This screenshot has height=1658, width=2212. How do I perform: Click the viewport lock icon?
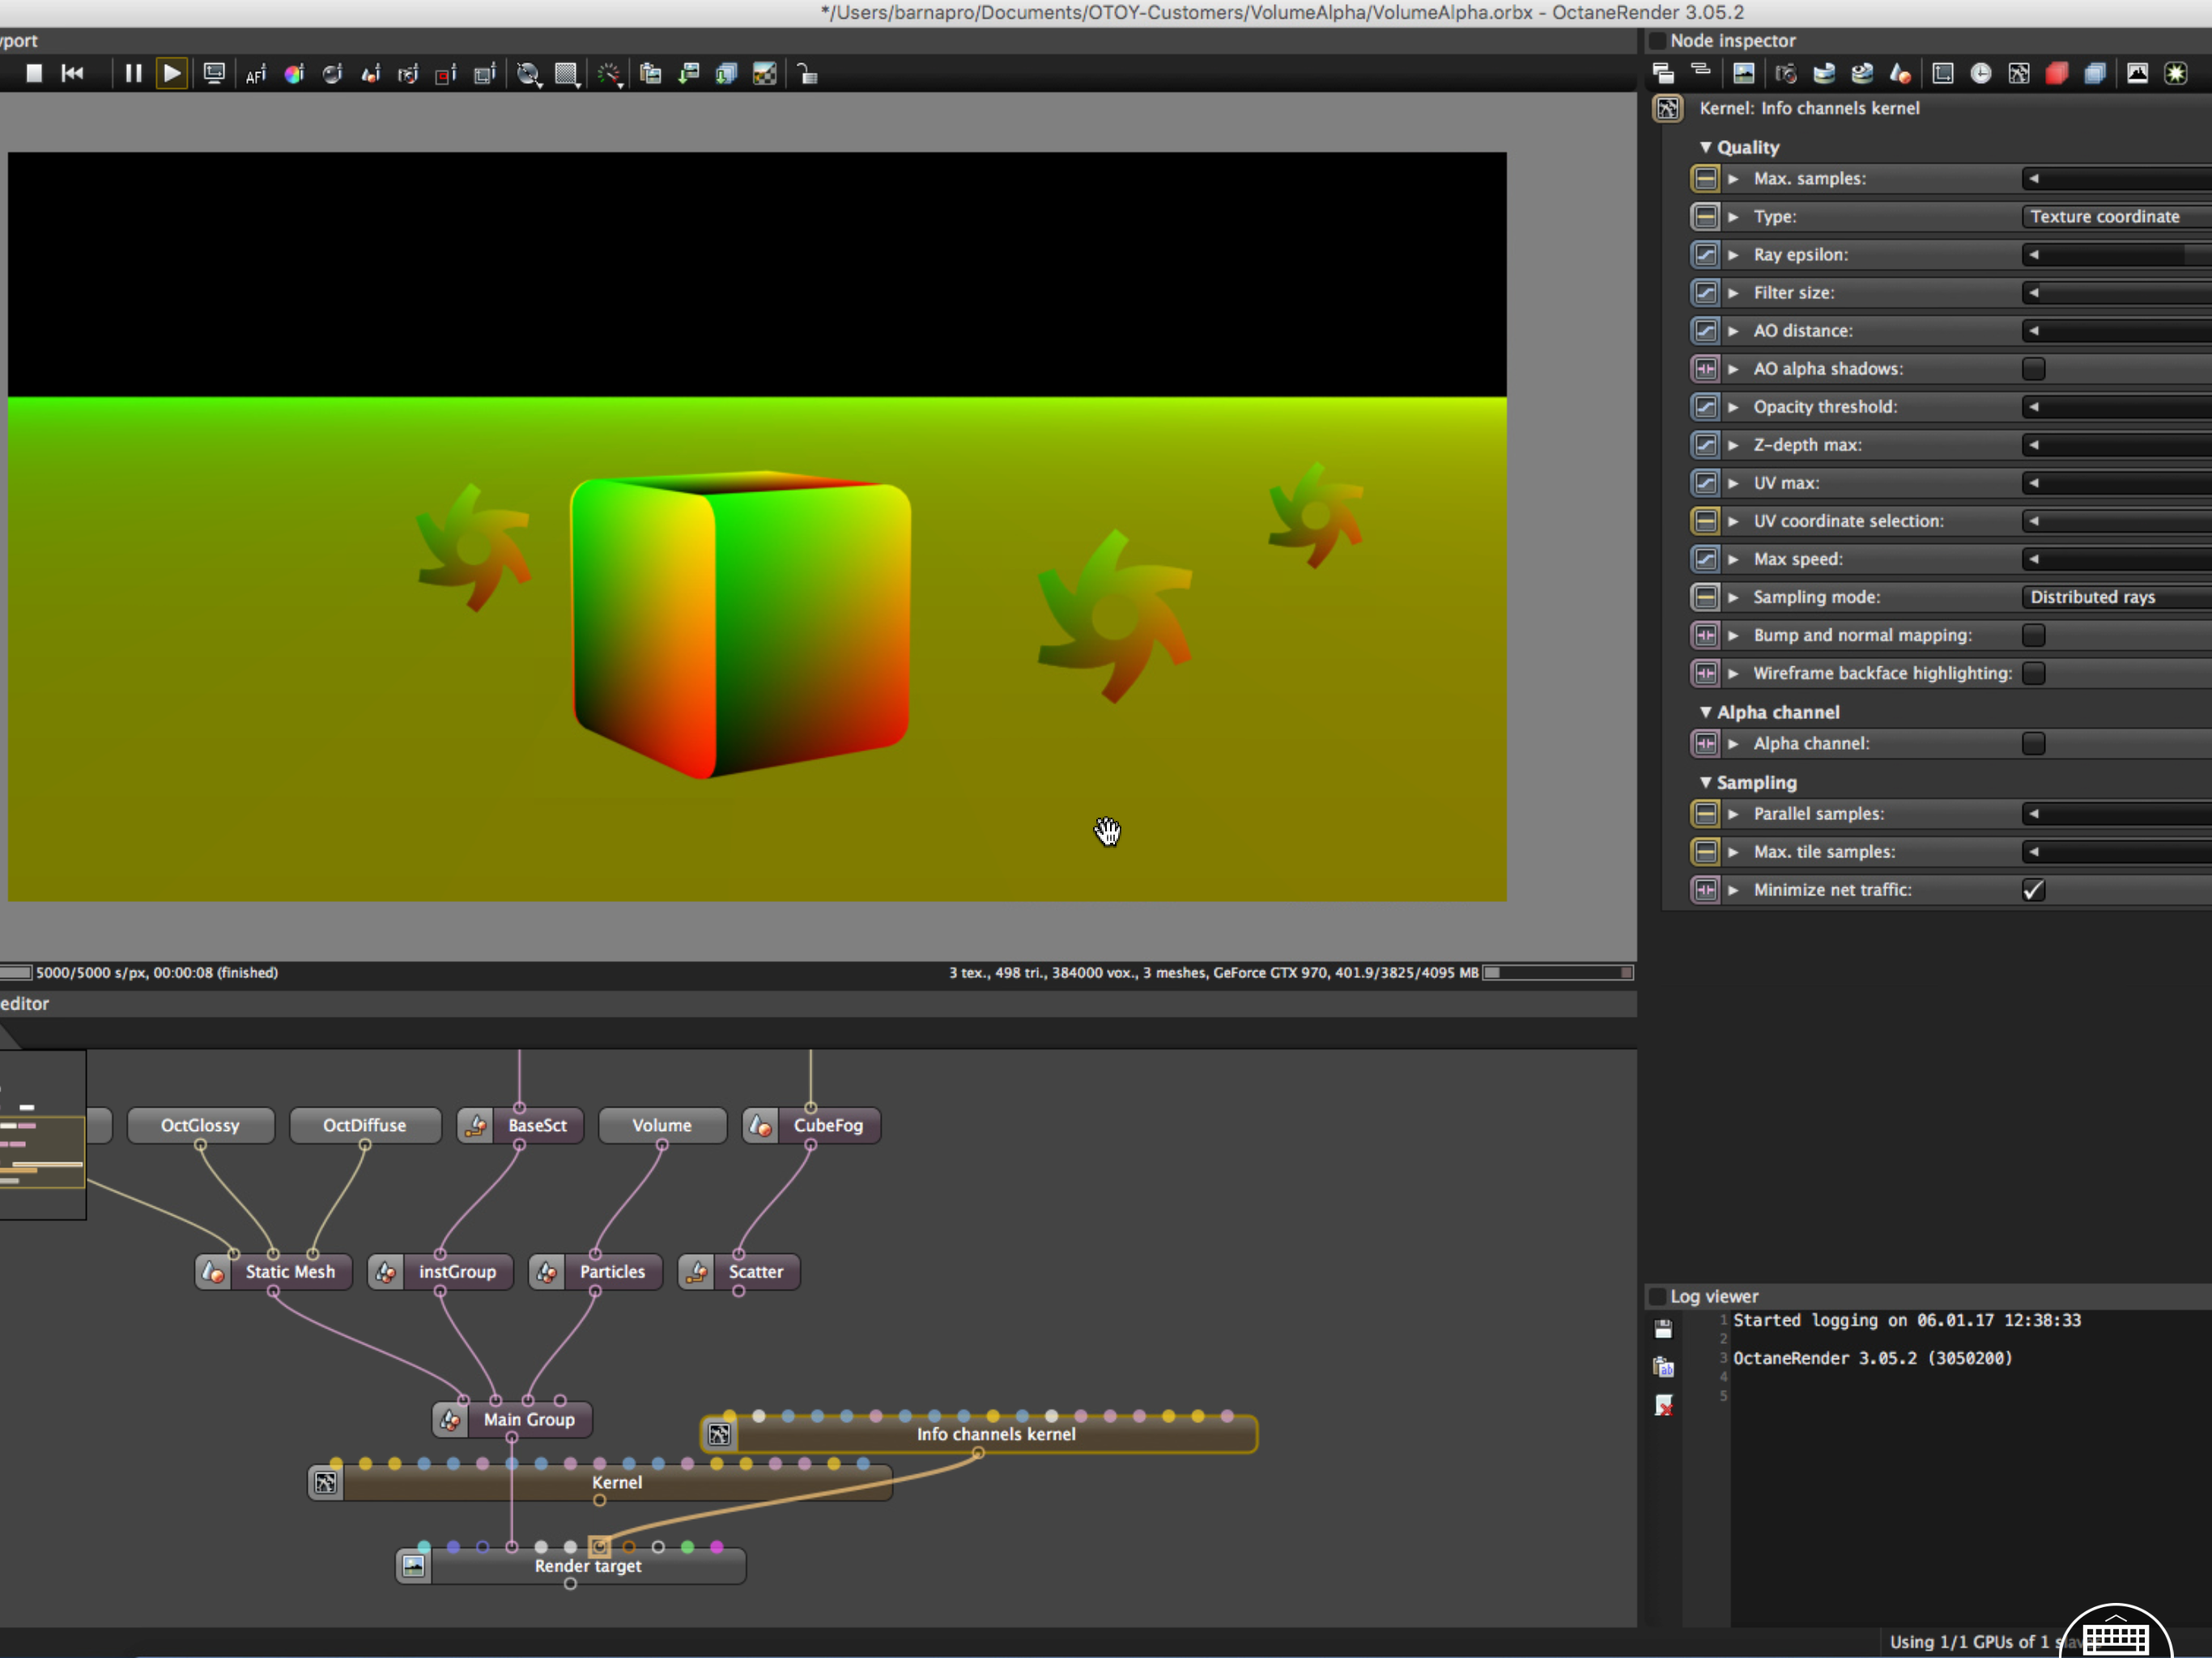[x=807, y=74]
